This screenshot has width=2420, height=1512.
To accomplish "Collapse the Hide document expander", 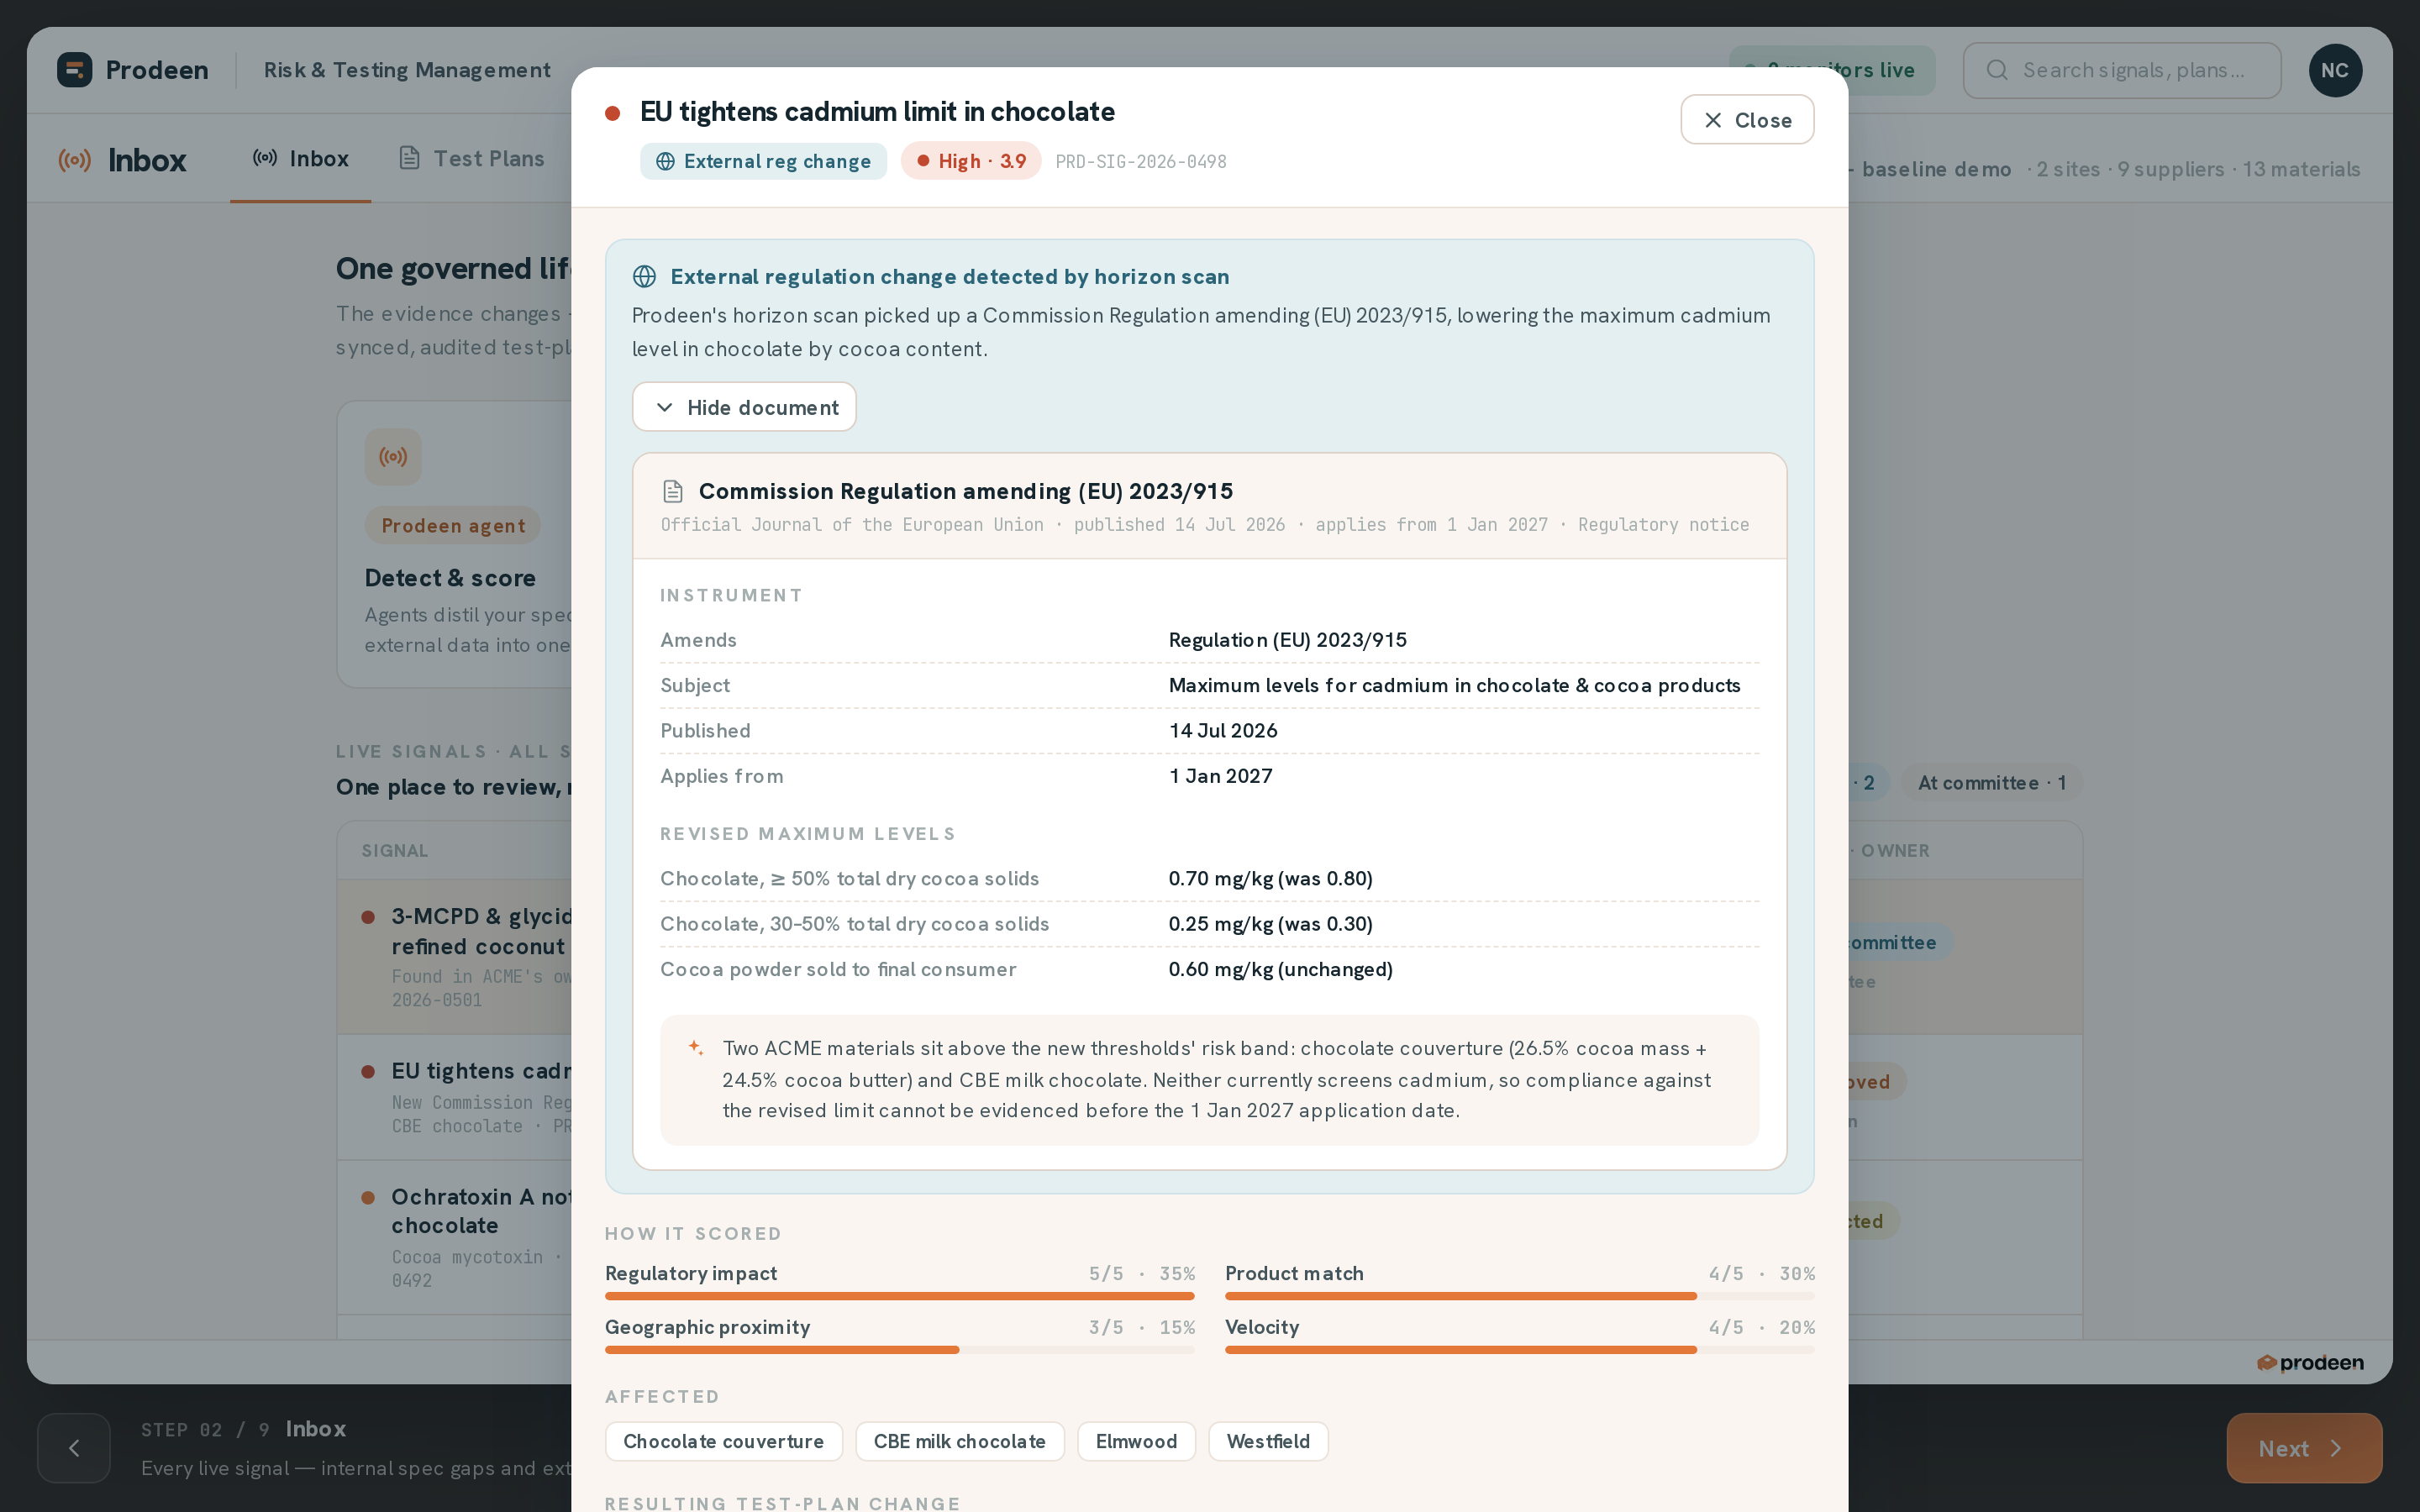I will click(744, 407).
